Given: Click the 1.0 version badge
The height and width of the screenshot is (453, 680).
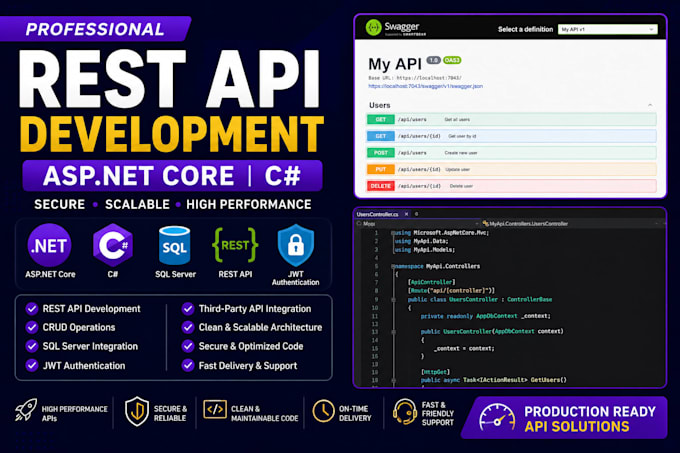Looking at the screenshot, I should click(x=433, y=60).
